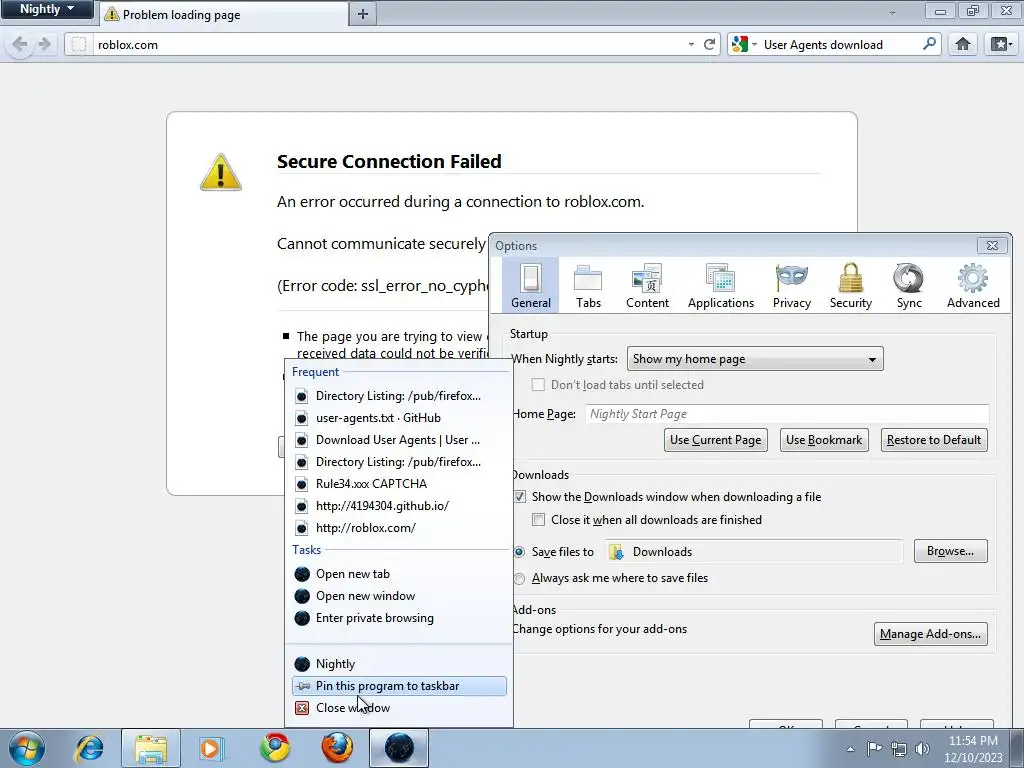Select Save files to radio button
This screenshot has width=1024, height=768.
click(519, 552)
